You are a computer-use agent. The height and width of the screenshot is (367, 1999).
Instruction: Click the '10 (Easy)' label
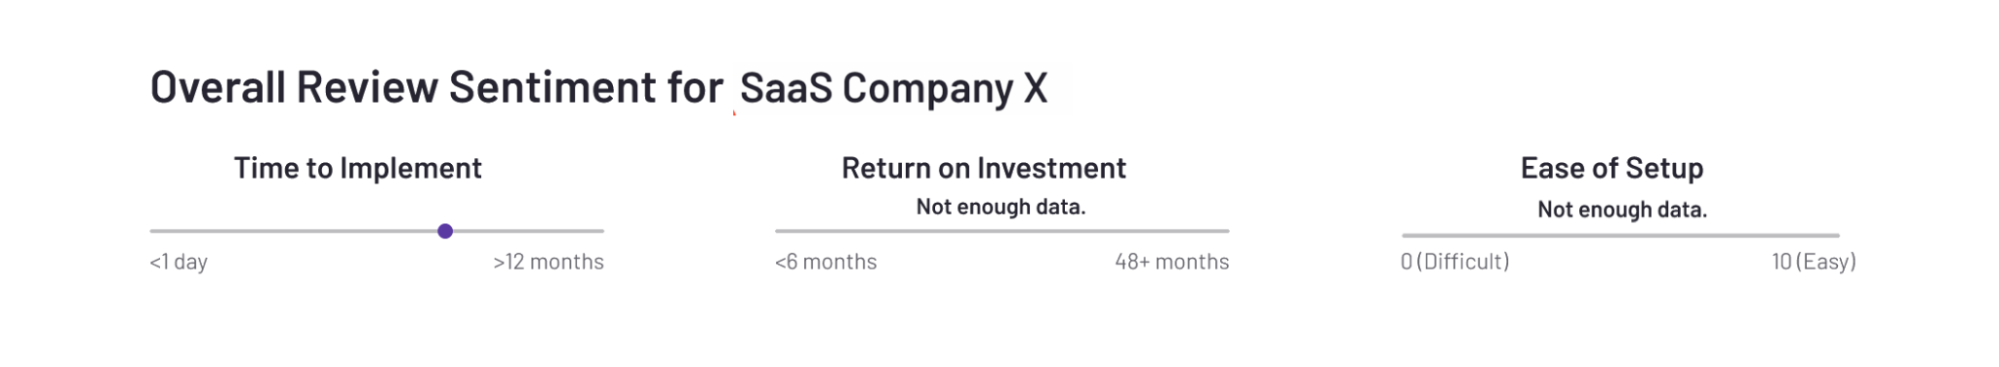point(1814,262)
